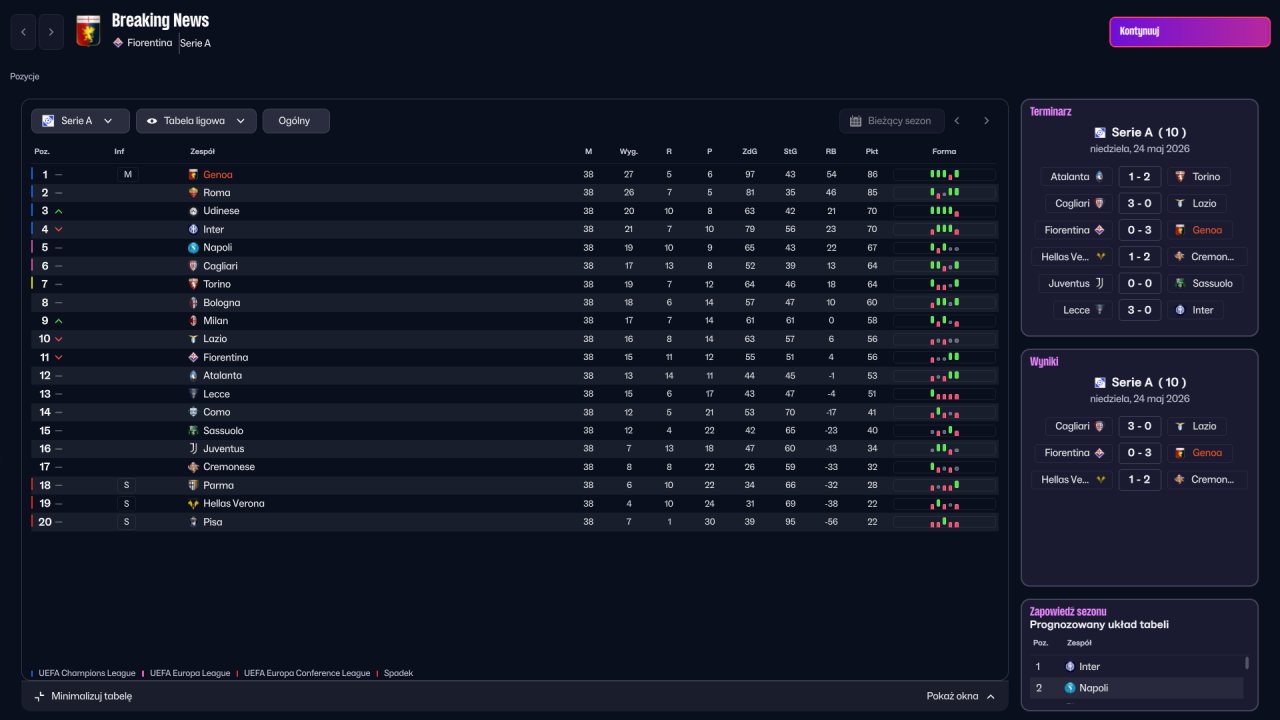This screenshot has width=1280, height=720.
Task: Use the Zapowiedź sezonu panel scrollbar
Action: 1246,662
